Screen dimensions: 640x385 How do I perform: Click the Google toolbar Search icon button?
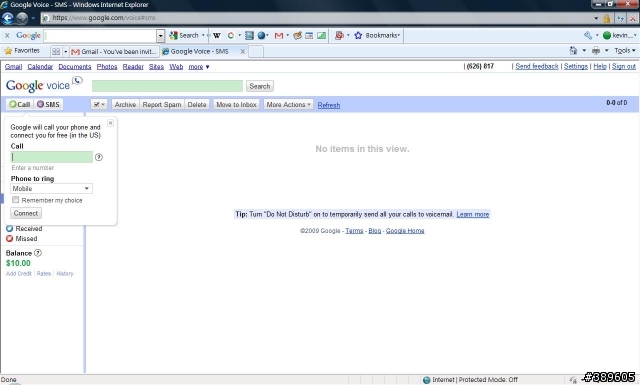coord(184,36)
